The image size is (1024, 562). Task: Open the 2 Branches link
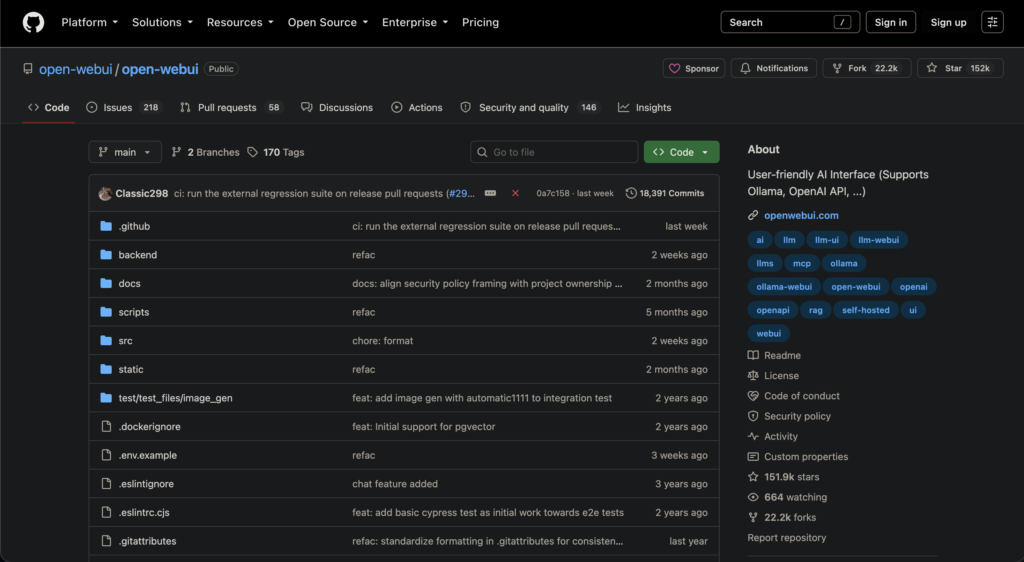tap(206, 152)
